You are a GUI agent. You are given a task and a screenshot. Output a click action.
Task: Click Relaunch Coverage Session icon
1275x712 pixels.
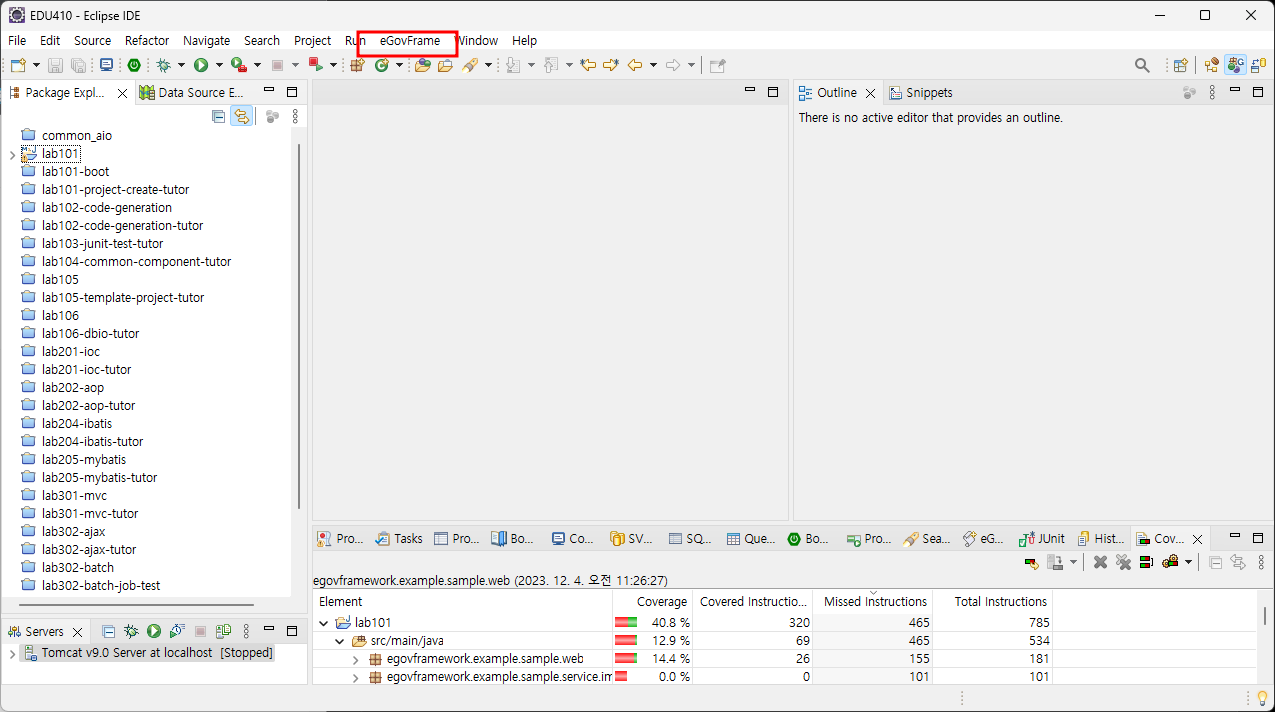click(x=1031, y=562)
